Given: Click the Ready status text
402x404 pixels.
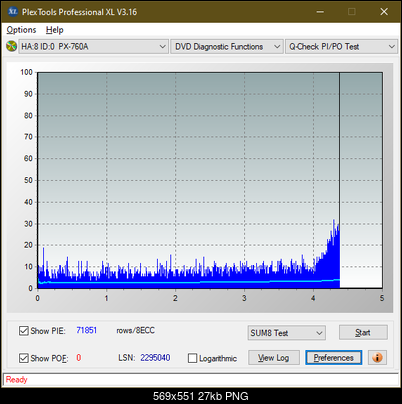Looking at the screenshot, I should coord(17,379).
